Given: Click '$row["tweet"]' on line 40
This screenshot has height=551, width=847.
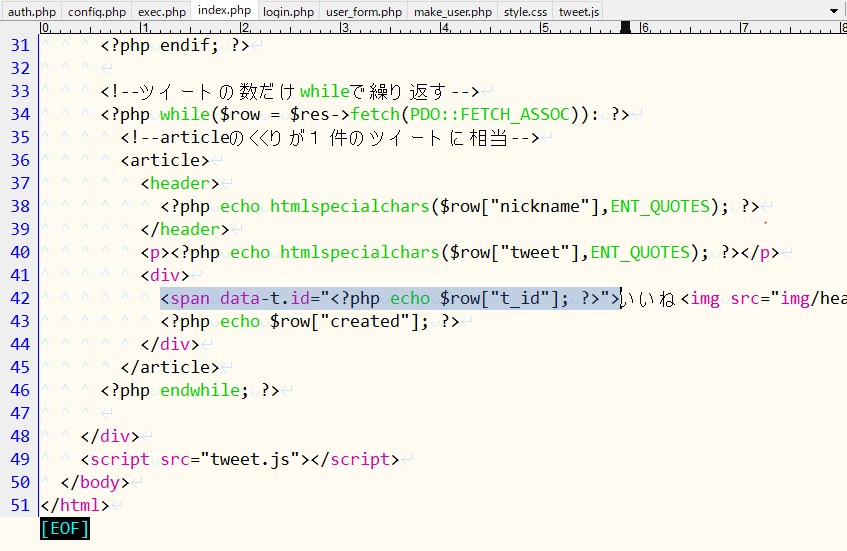Looking at the screenshot, I should pos(514,252).
